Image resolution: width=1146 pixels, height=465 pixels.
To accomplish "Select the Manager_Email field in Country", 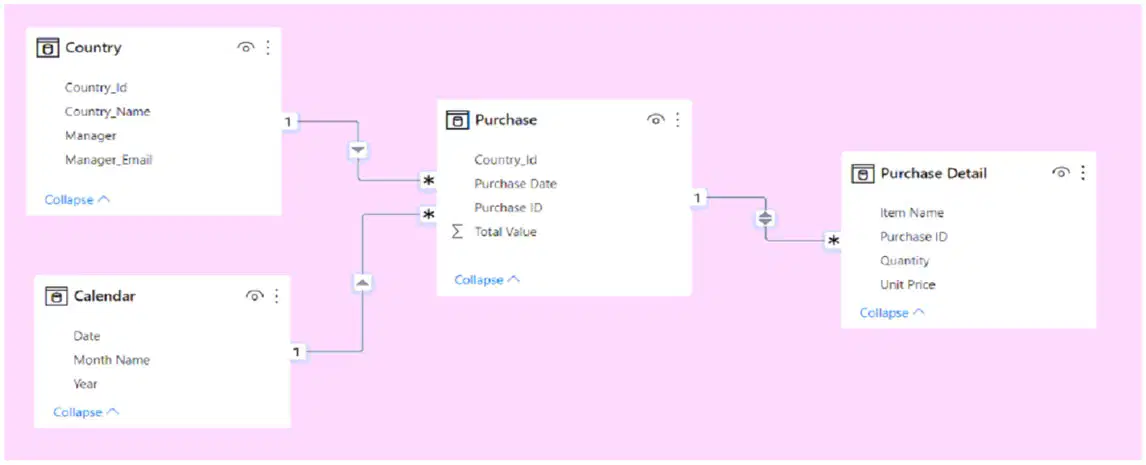I will (109, 160).
